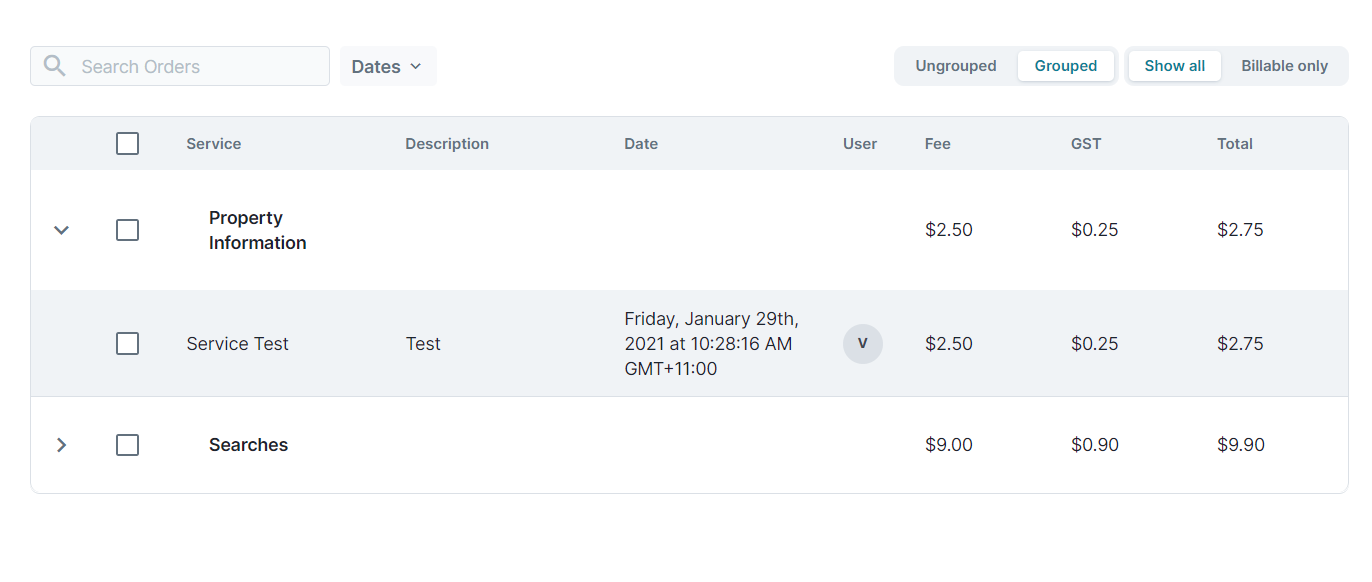Sort by the Date column header
Screen dimensions: 1372x582
pos(641,144)
